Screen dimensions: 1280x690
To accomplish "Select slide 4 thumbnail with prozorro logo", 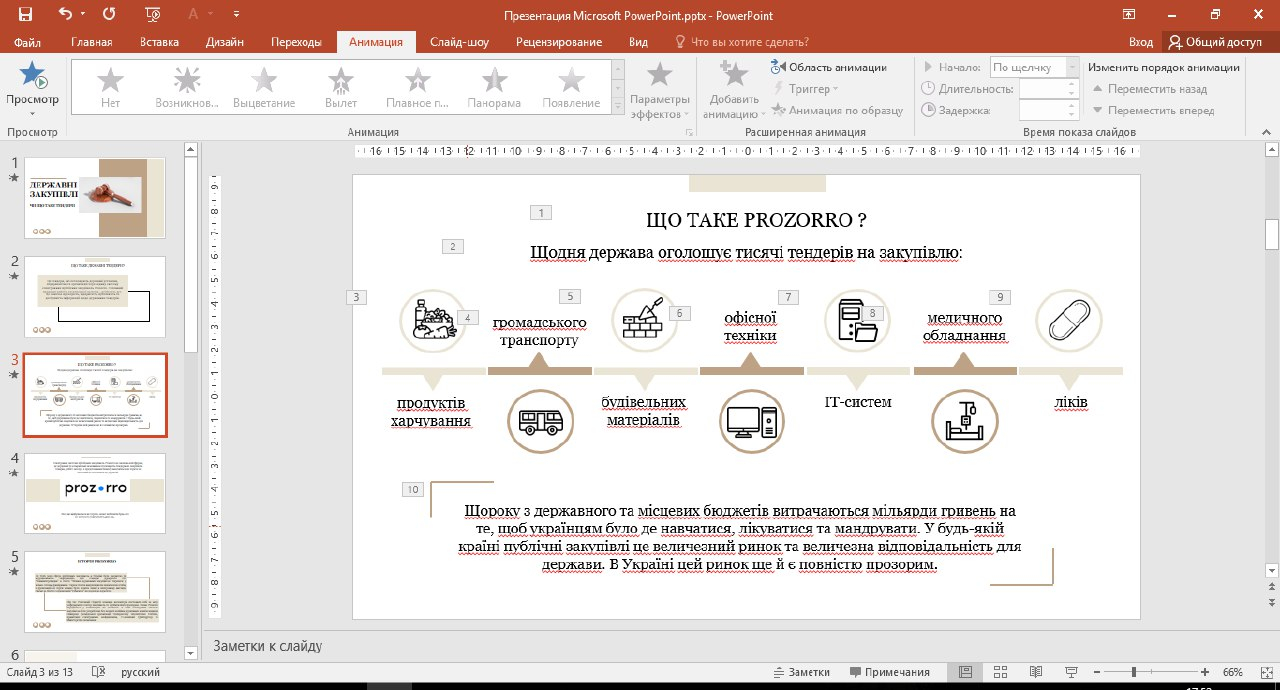I will pyautogui.click(x=95, y=493).
